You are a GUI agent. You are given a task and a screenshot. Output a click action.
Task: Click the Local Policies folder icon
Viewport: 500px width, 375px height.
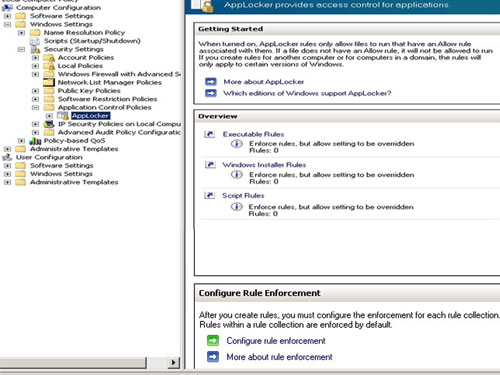tap(49, 66)
